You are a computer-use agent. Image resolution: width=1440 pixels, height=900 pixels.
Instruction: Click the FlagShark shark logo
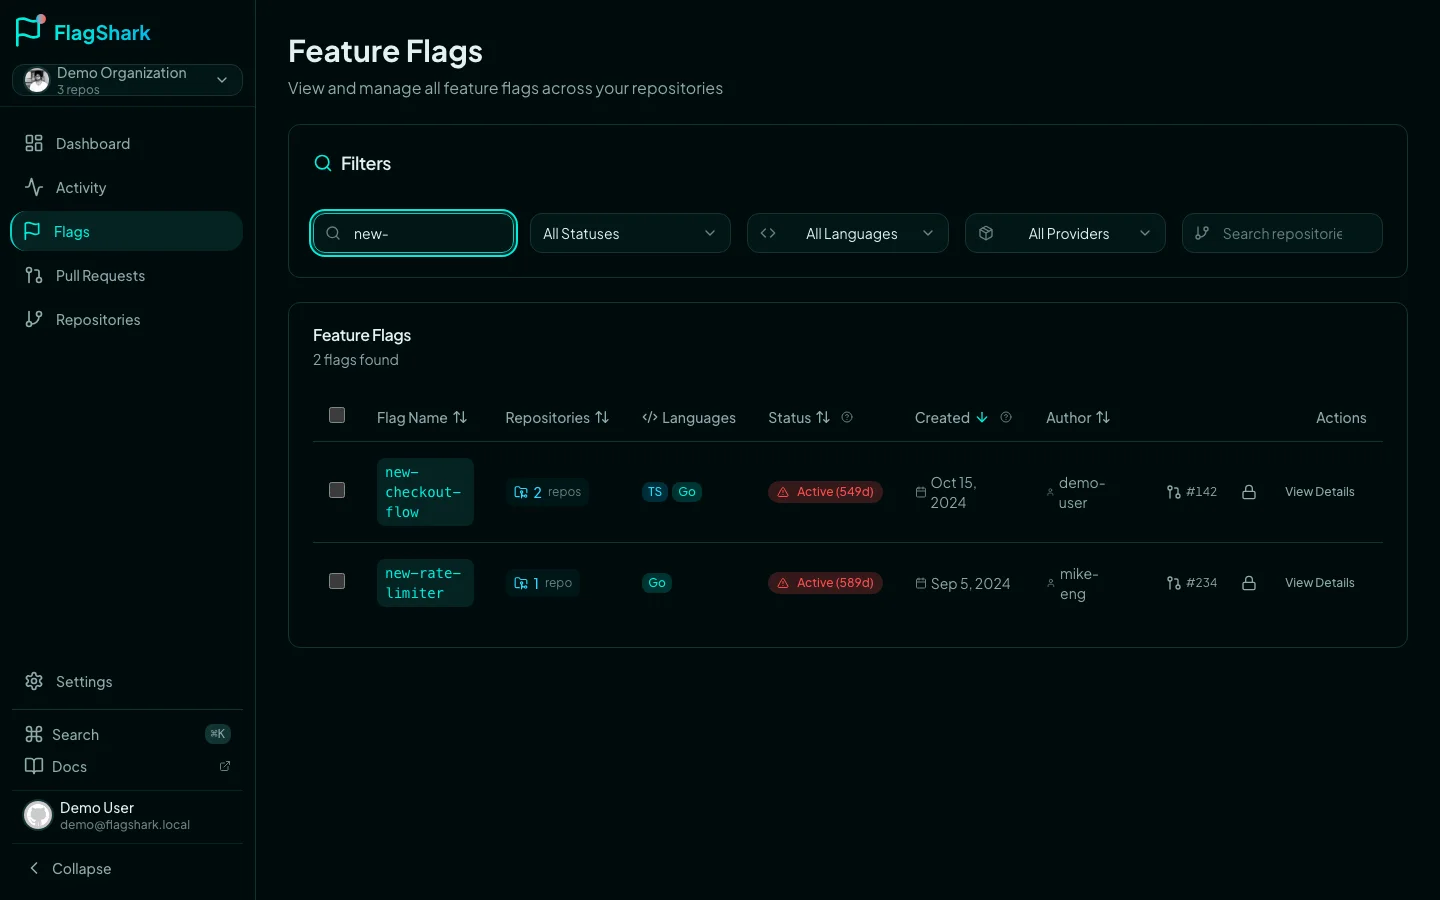coord(29,30)
